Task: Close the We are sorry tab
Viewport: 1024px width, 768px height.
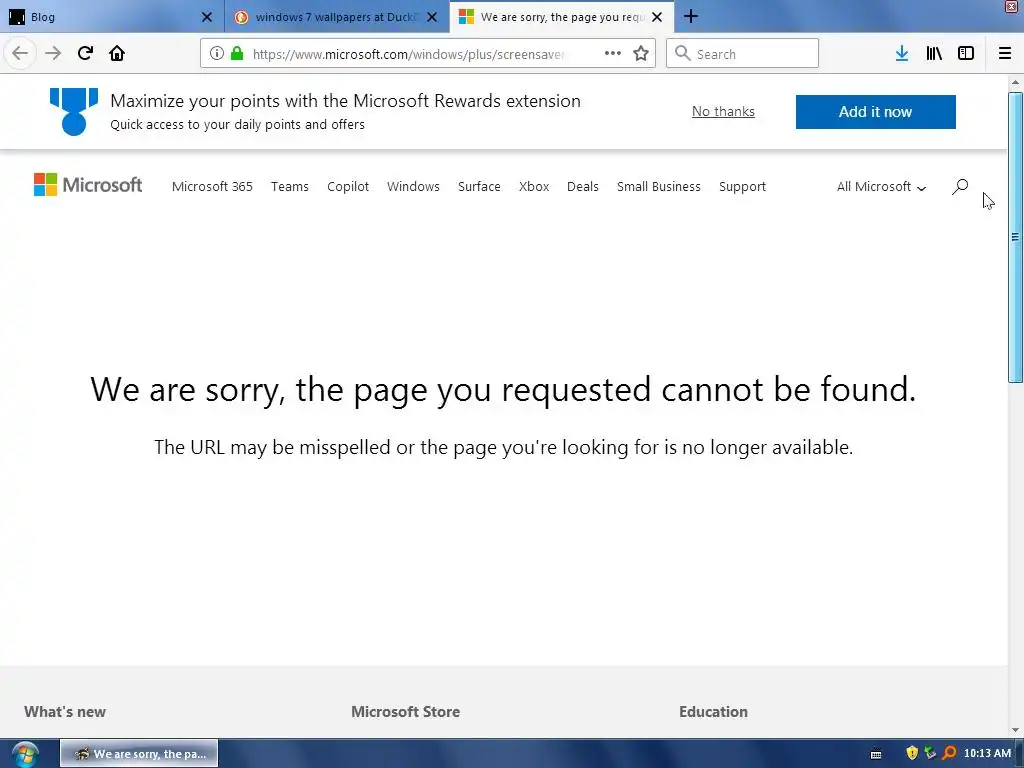Action: (657, 17)
